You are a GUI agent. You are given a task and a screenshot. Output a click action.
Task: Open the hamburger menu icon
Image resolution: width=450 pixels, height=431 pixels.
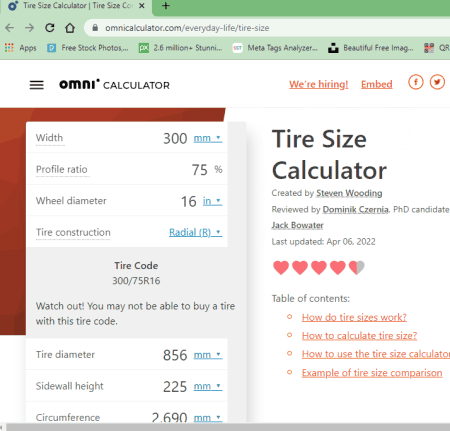[37, 85]
